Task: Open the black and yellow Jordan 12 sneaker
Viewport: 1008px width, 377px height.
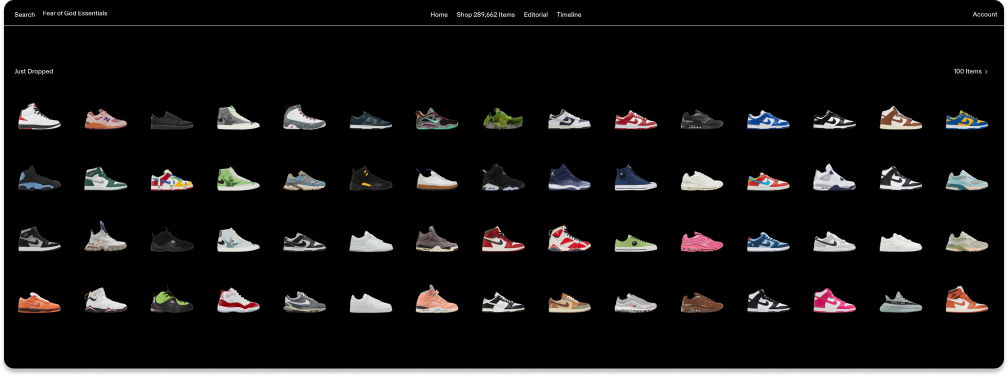Action: (x=370, y=178)
